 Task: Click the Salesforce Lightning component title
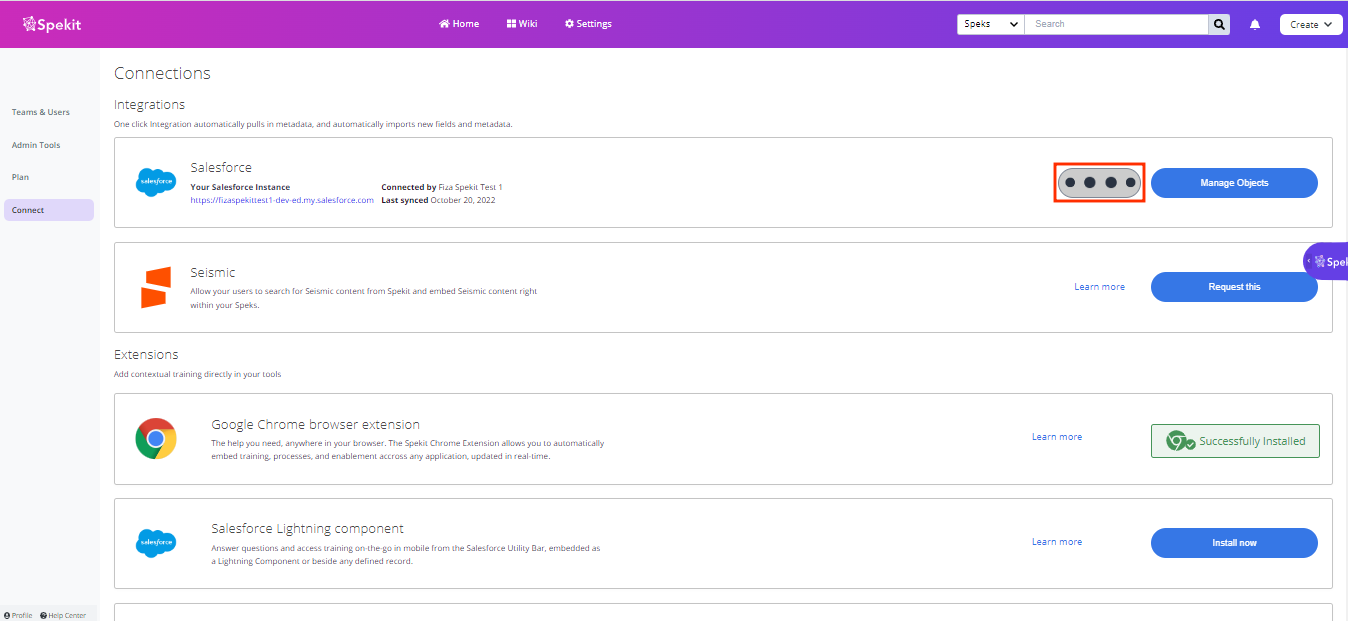(x=307, y=528)
